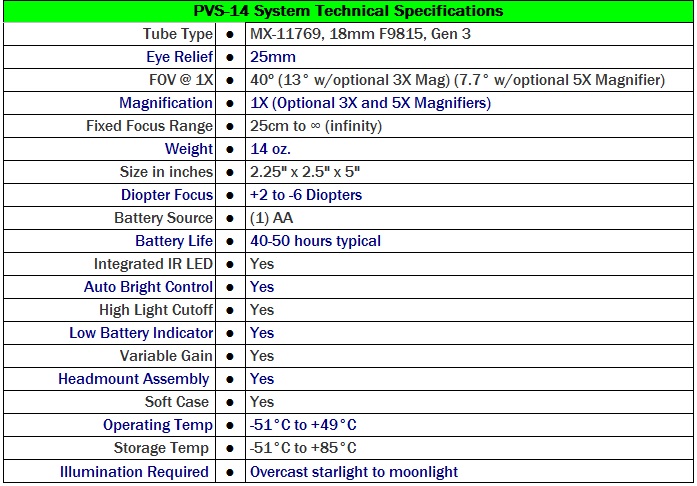Click the '+2 to -6 Diopters' value
This screenshot has height=486, width=697.
pyautogui.click(x=306, y=195)
